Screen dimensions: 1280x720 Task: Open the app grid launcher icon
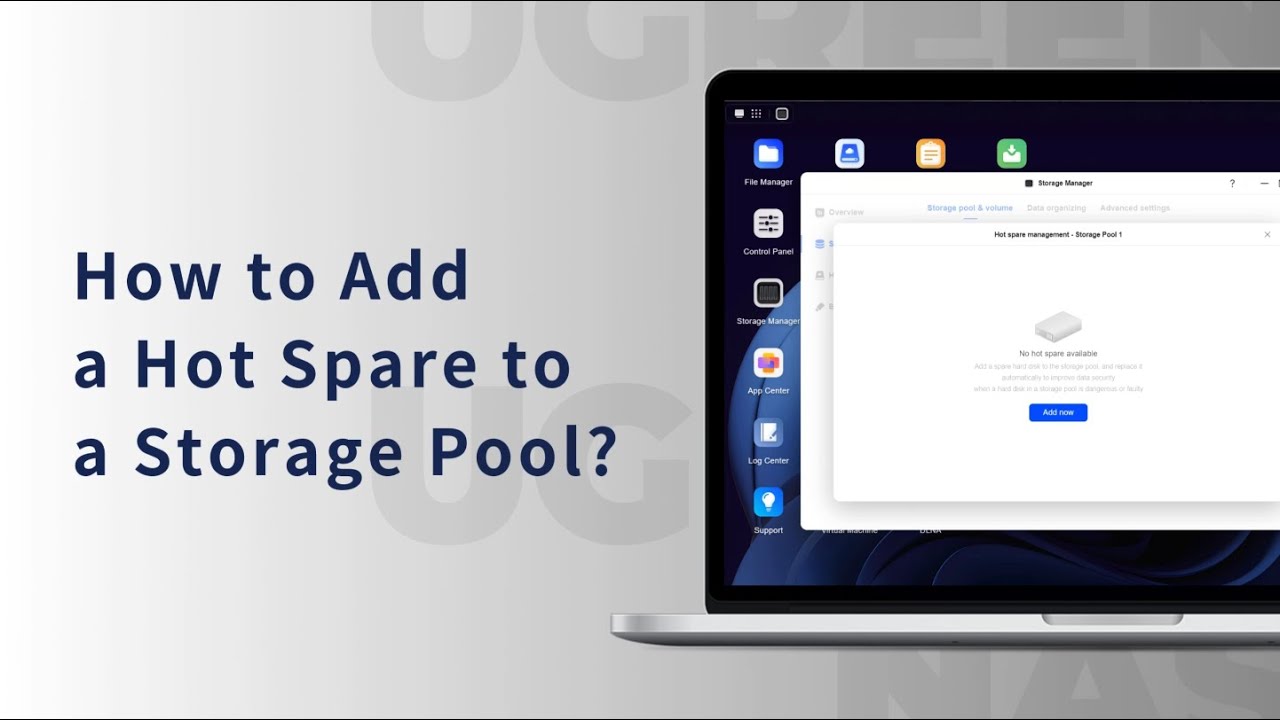tap(757, 114)
